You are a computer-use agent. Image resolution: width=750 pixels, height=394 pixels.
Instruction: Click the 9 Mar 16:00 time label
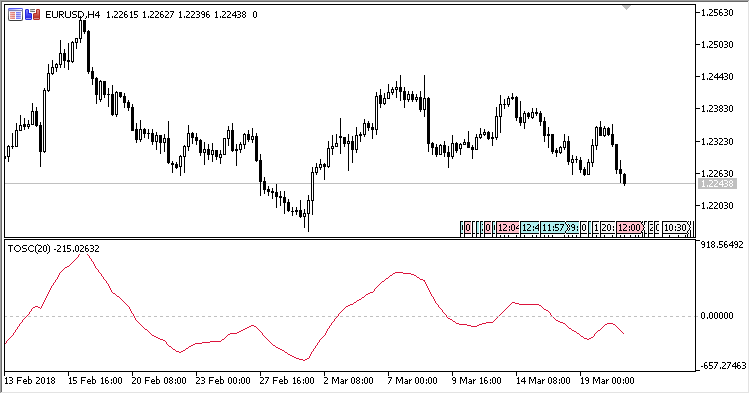[x=477, y=381]
